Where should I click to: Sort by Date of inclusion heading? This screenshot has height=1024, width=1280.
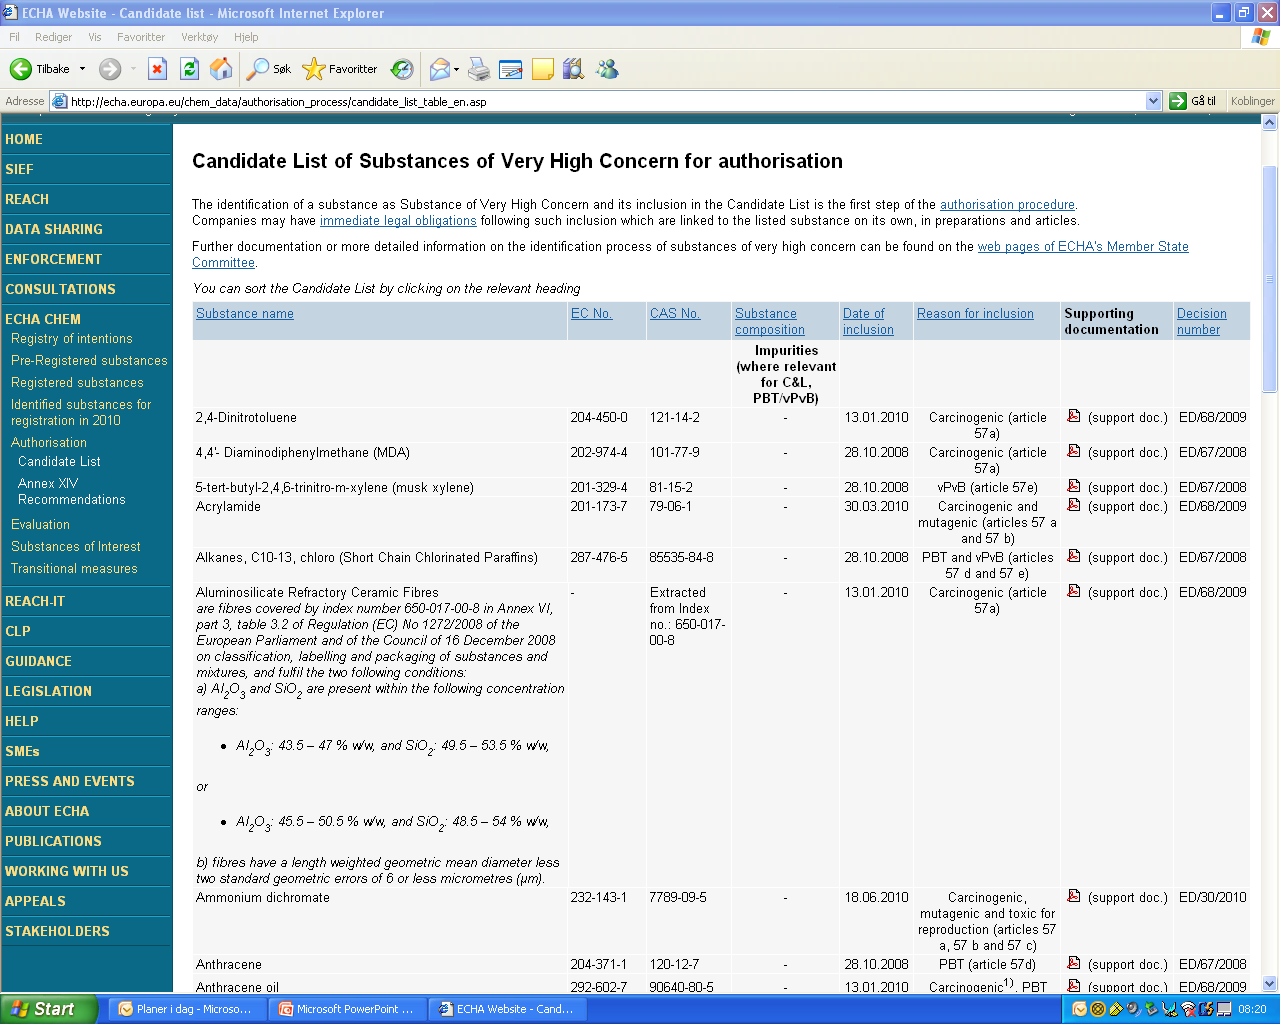click(868, 321)
